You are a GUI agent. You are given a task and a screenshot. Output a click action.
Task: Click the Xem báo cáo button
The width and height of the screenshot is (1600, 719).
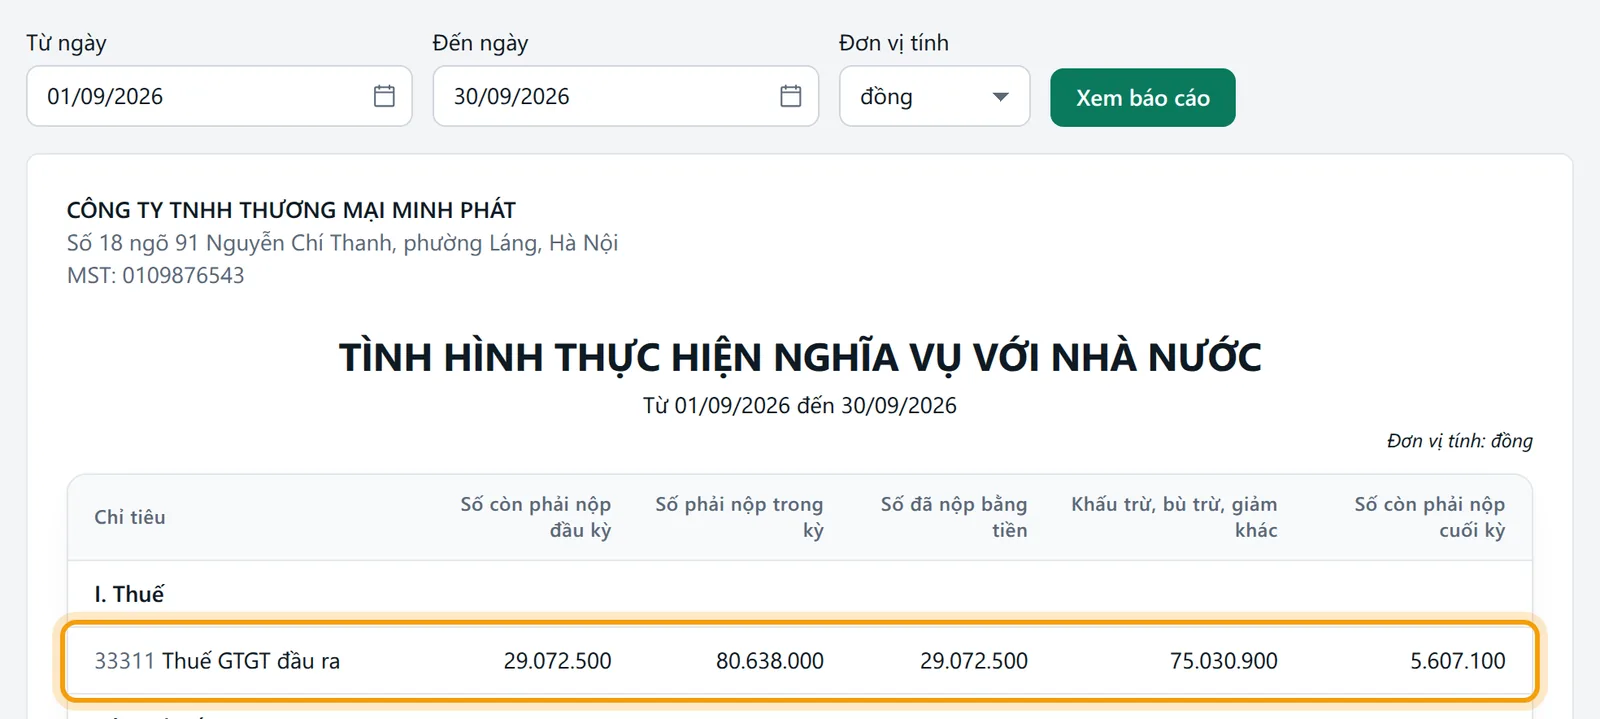click(1143, 98)
